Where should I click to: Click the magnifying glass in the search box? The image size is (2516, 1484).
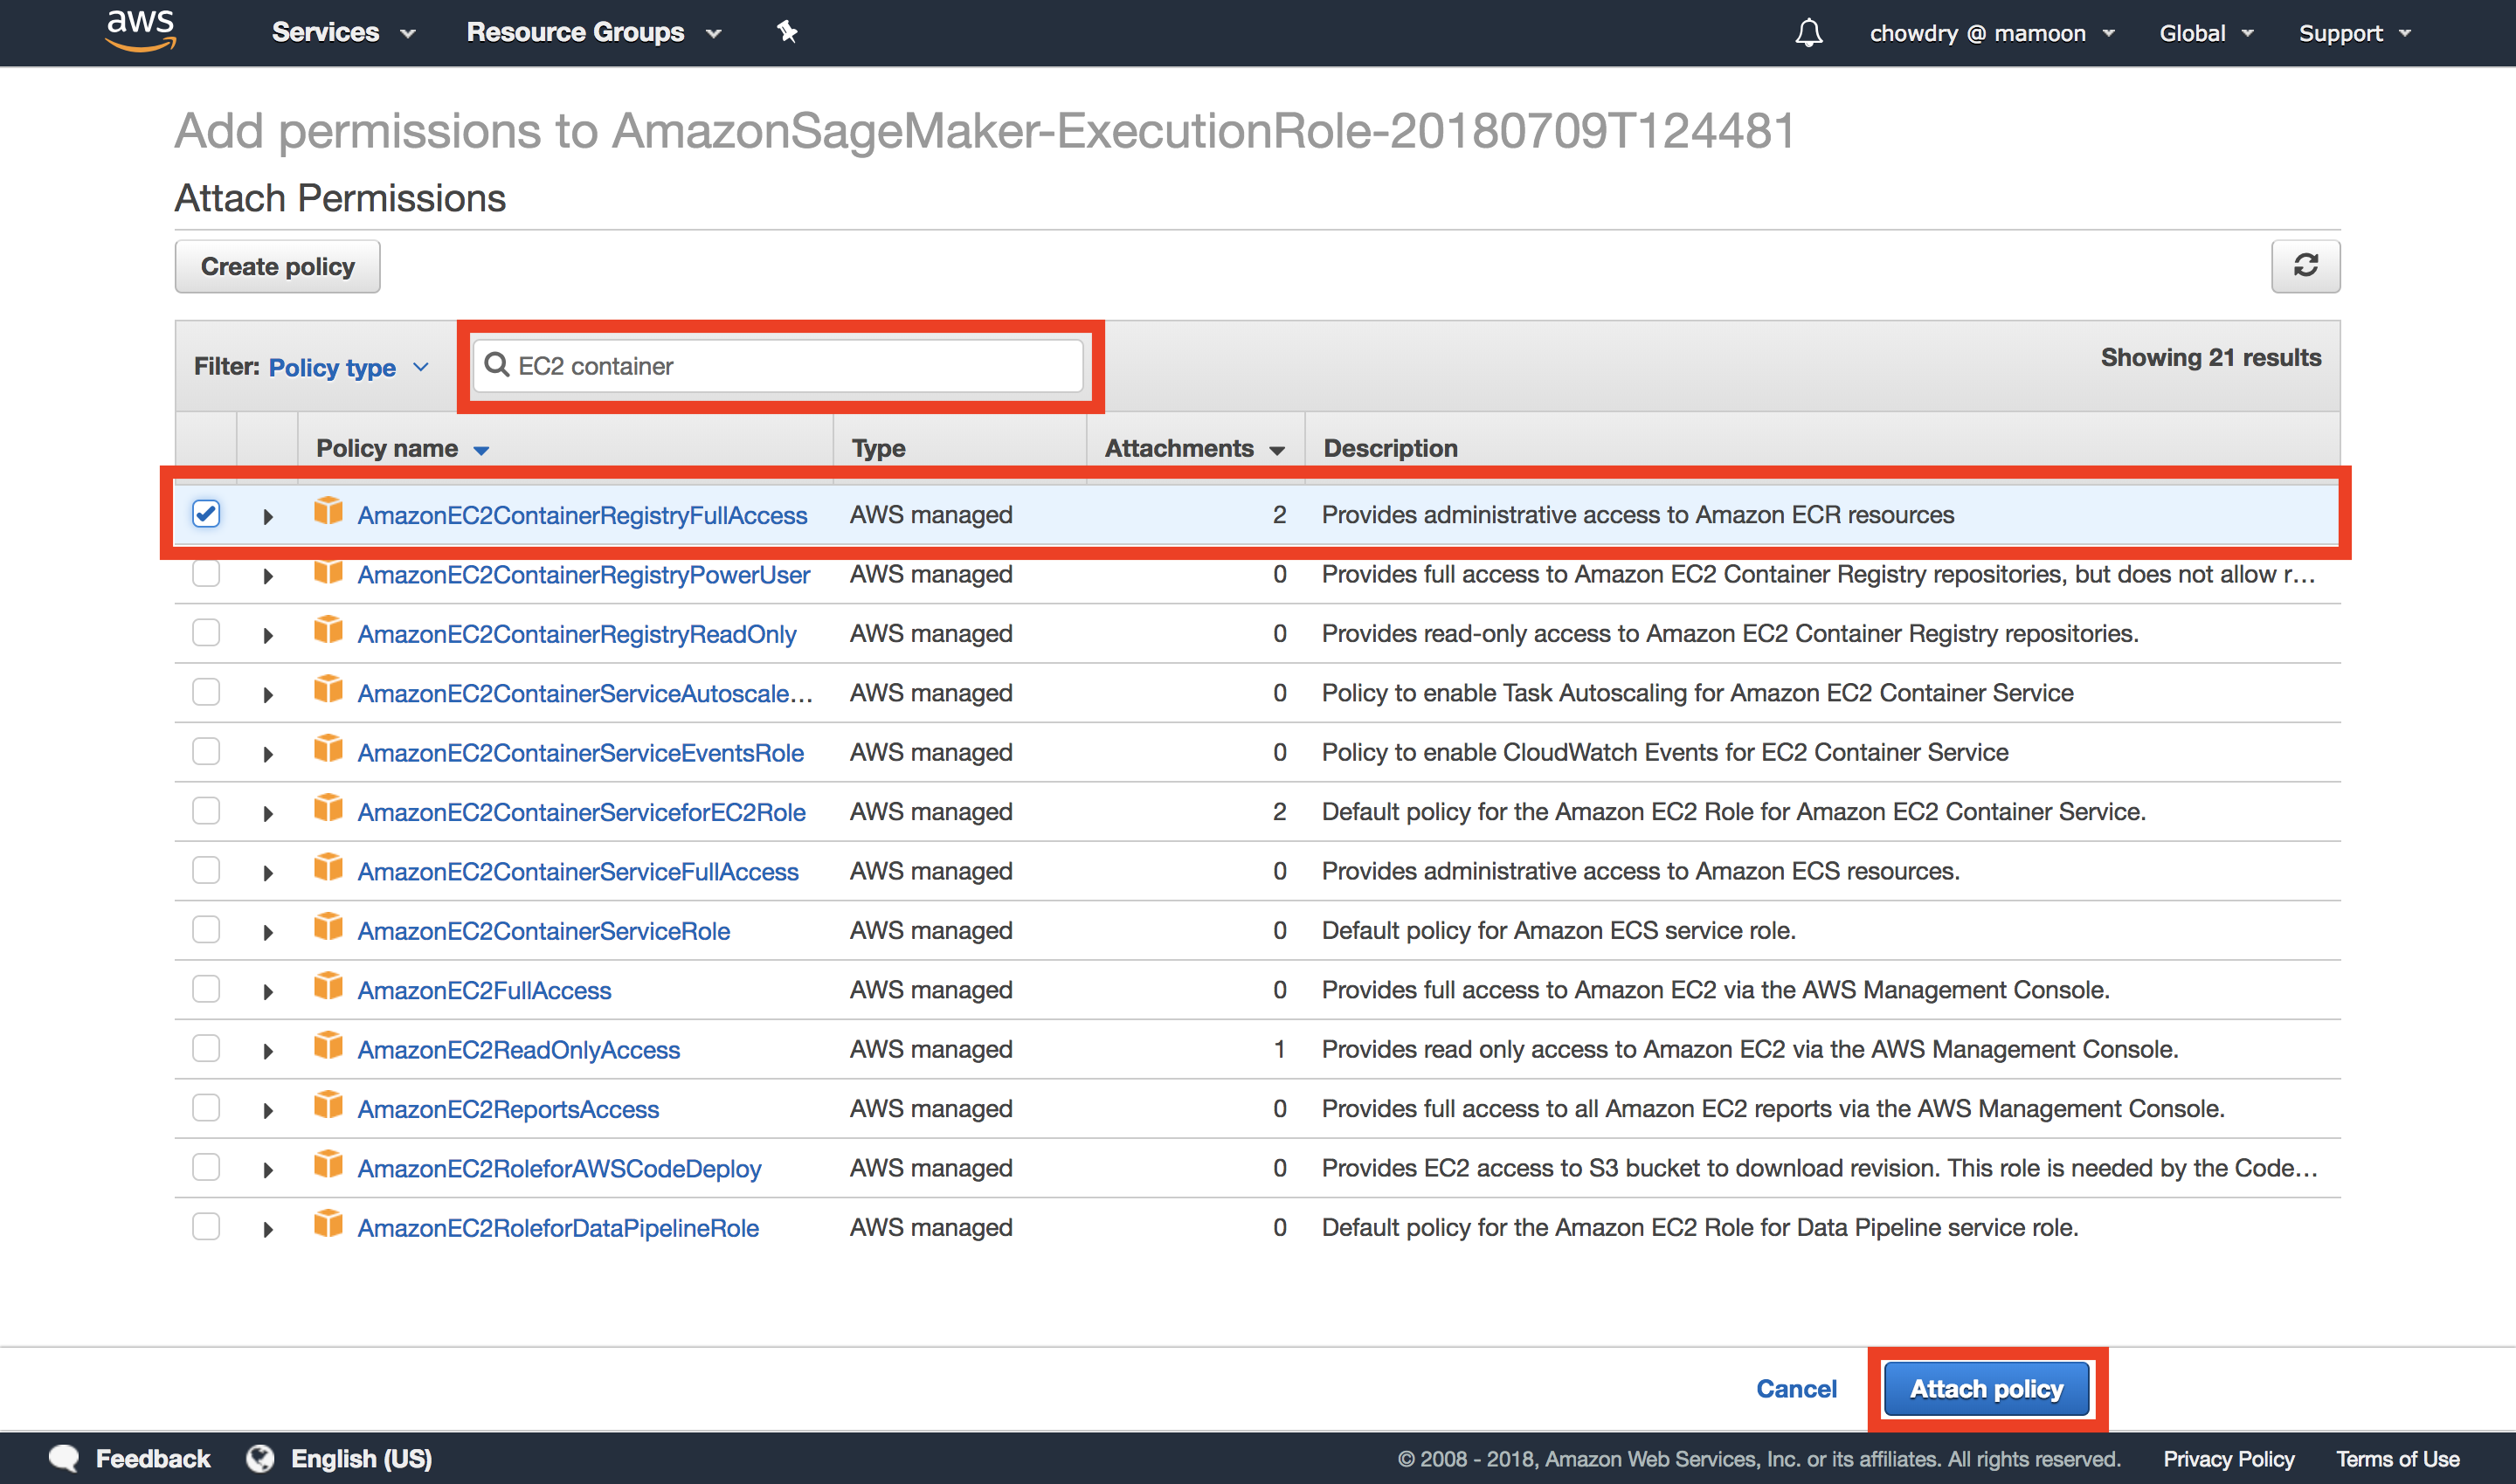497,365
